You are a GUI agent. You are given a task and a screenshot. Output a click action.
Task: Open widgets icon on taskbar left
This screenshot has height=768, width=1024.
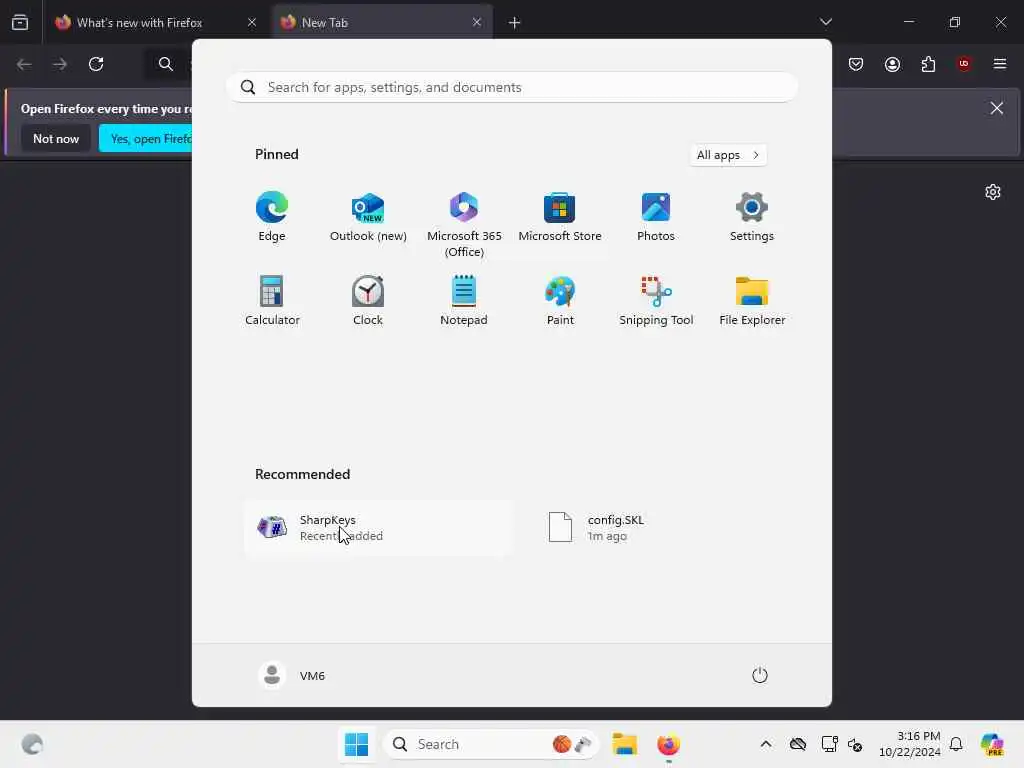tap(32, 744)
